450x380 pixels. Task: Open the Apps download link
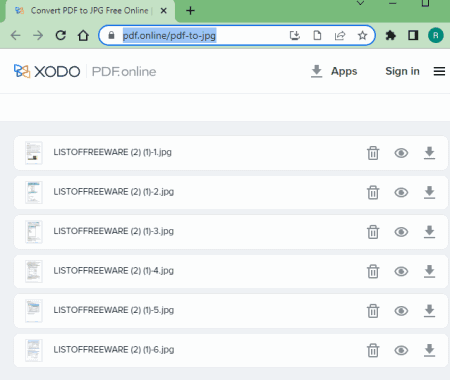tap(334, 71)
